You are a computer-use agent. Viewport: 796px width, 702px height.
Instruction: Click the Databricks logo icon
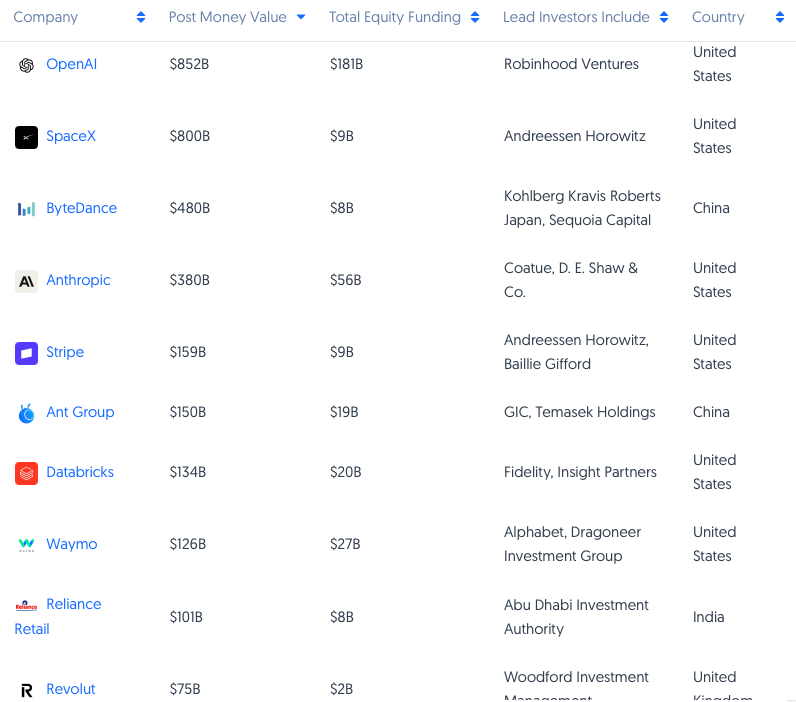(26, 473)
